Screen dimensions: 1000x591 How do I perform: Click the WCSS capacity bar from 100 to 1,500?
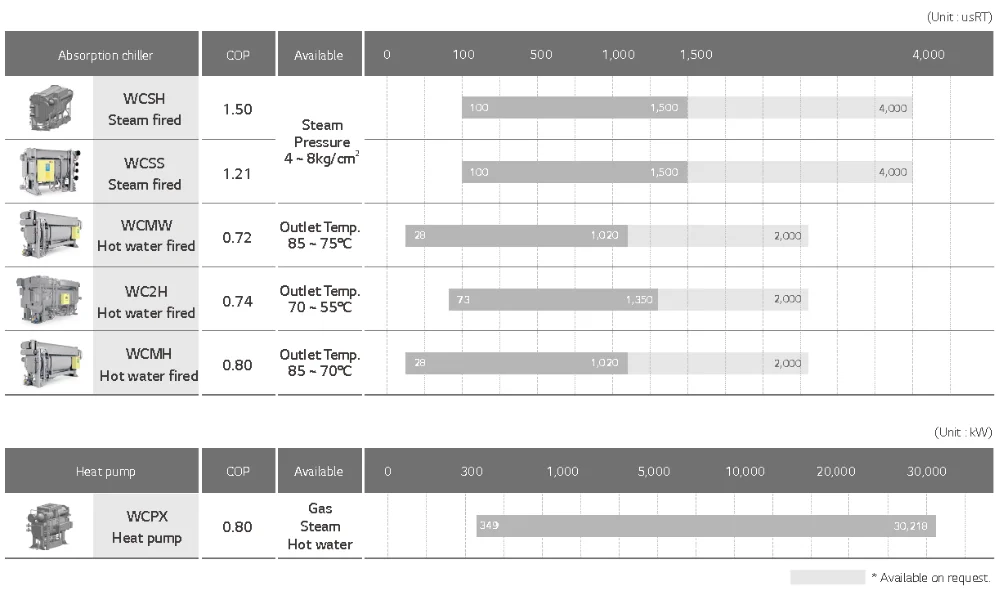574,172
